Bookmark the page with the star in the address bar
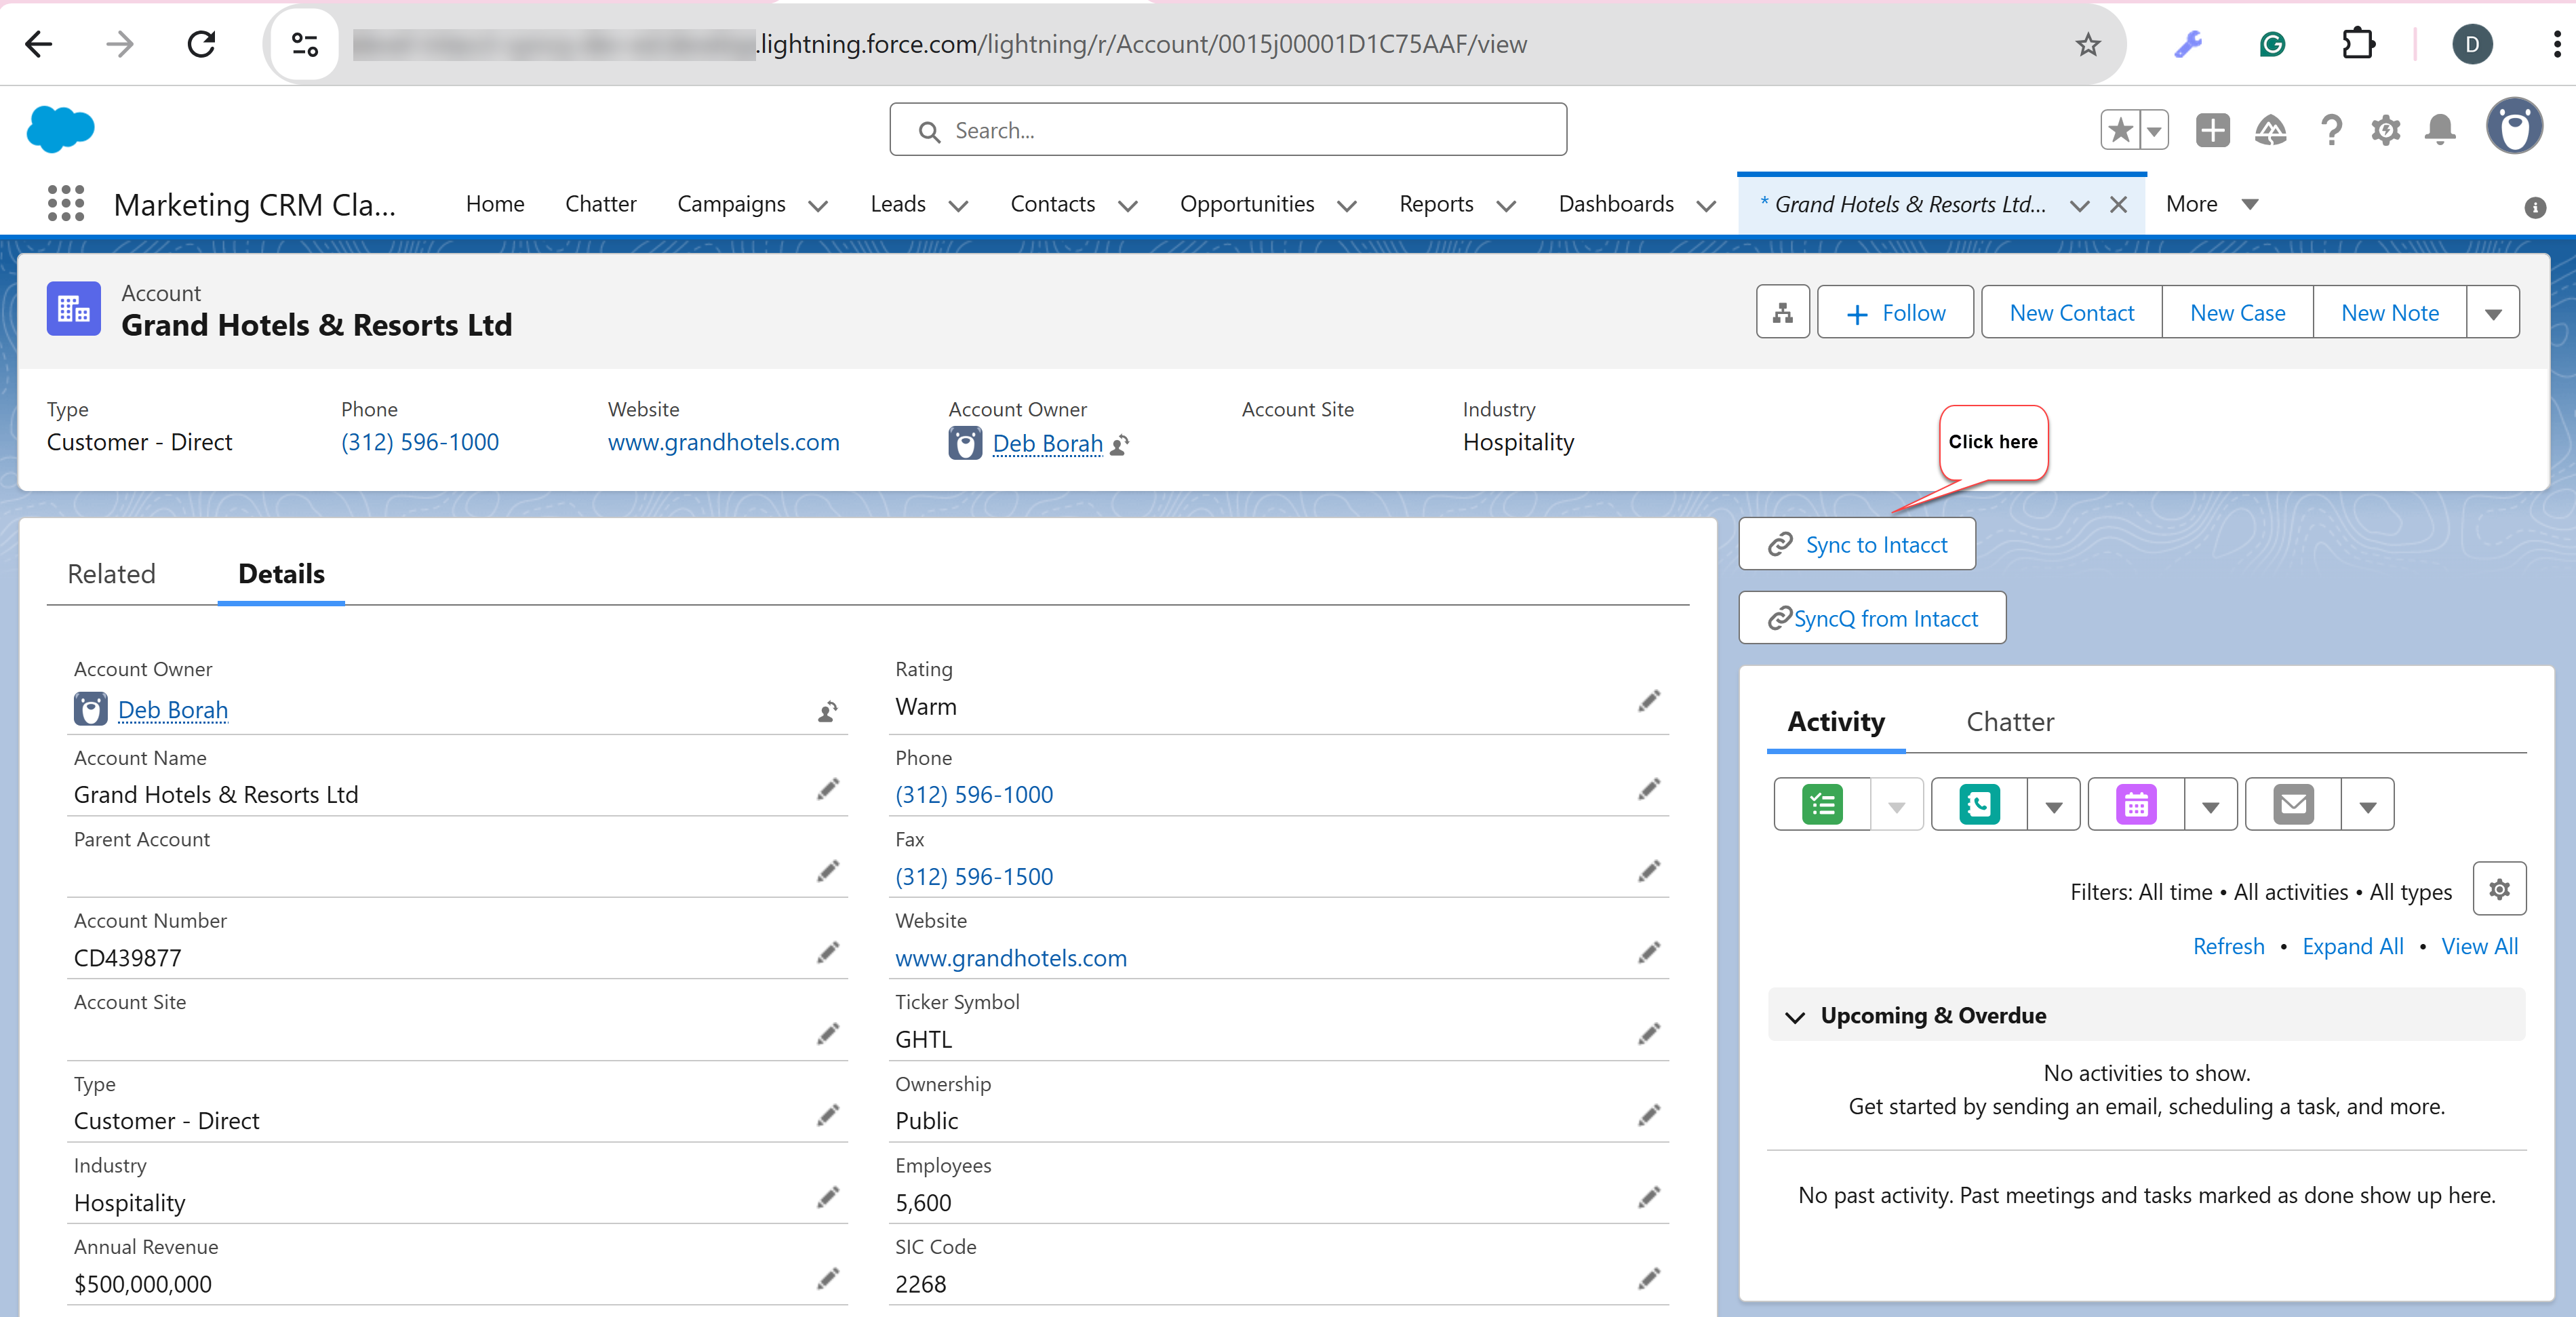The height and width of the screenshot is (1317, 2576). [2087, 44]
